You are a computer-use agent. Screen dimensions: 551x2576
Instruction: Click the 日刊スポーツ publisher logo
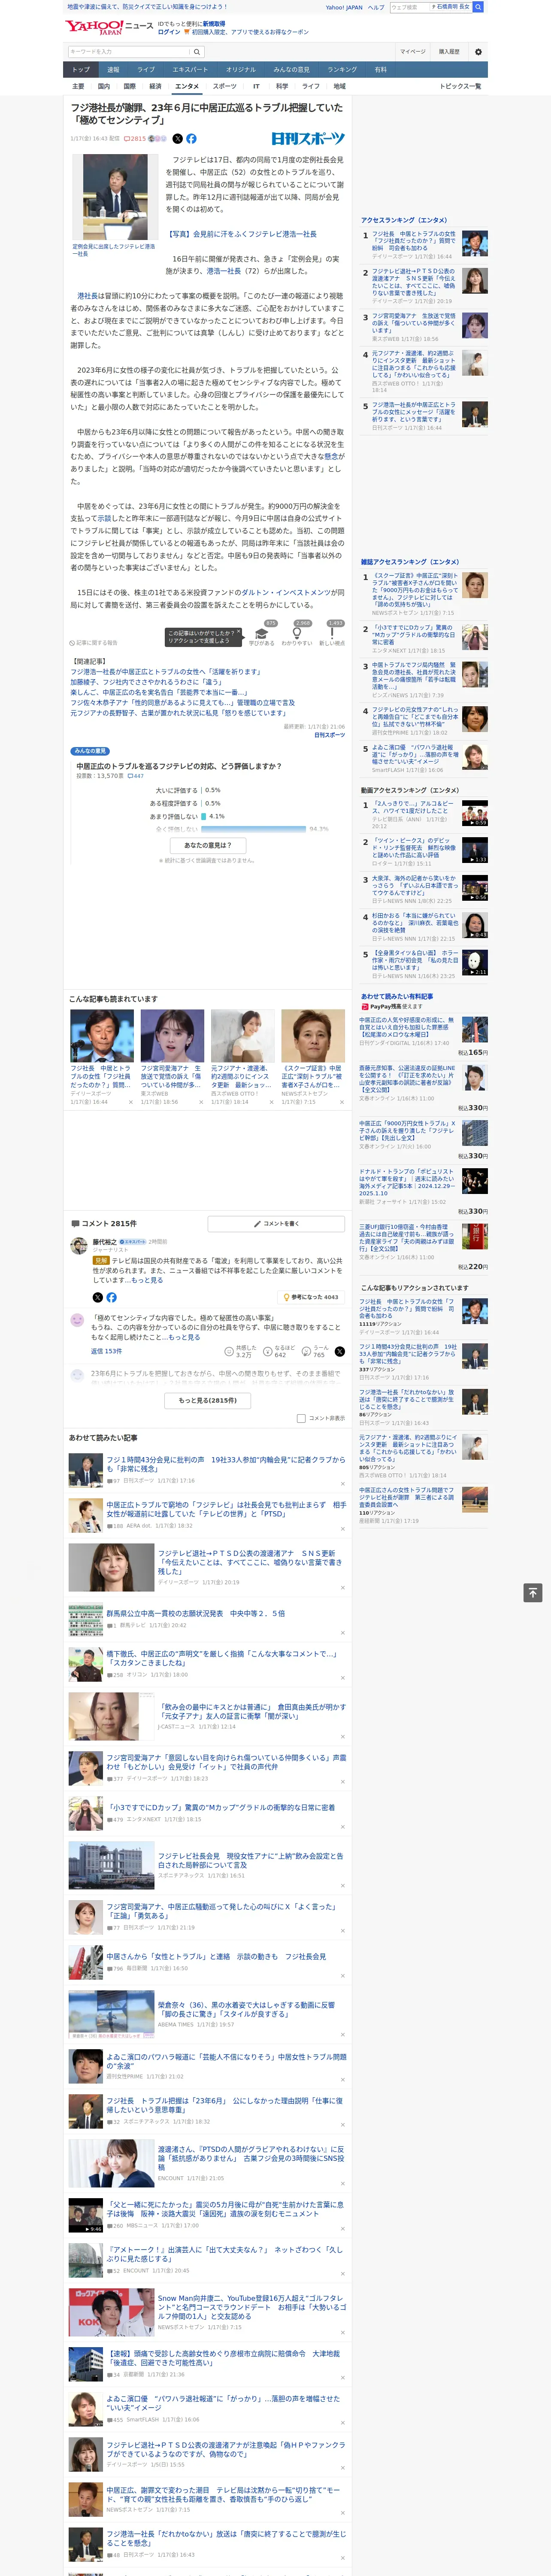point(308,139)
